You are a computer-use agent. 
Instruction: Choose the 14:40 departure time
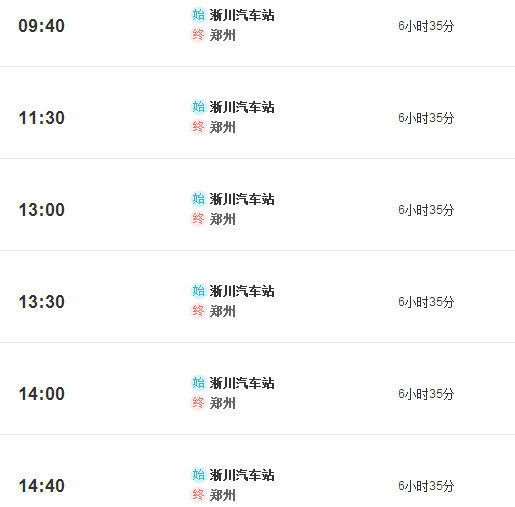point(41,486)
